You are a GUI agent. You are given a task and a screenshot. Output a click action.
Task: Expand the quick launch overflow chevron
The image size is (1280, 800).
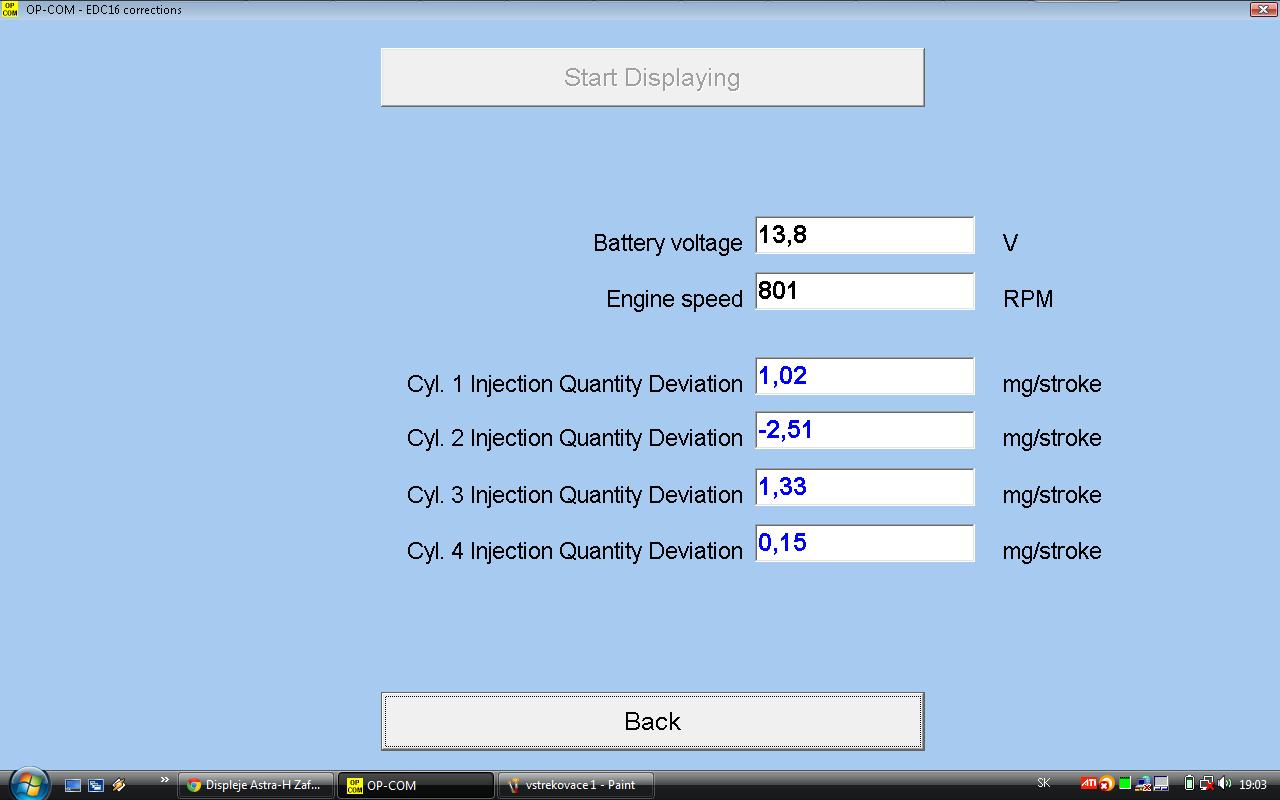click(x=165, y=780)
